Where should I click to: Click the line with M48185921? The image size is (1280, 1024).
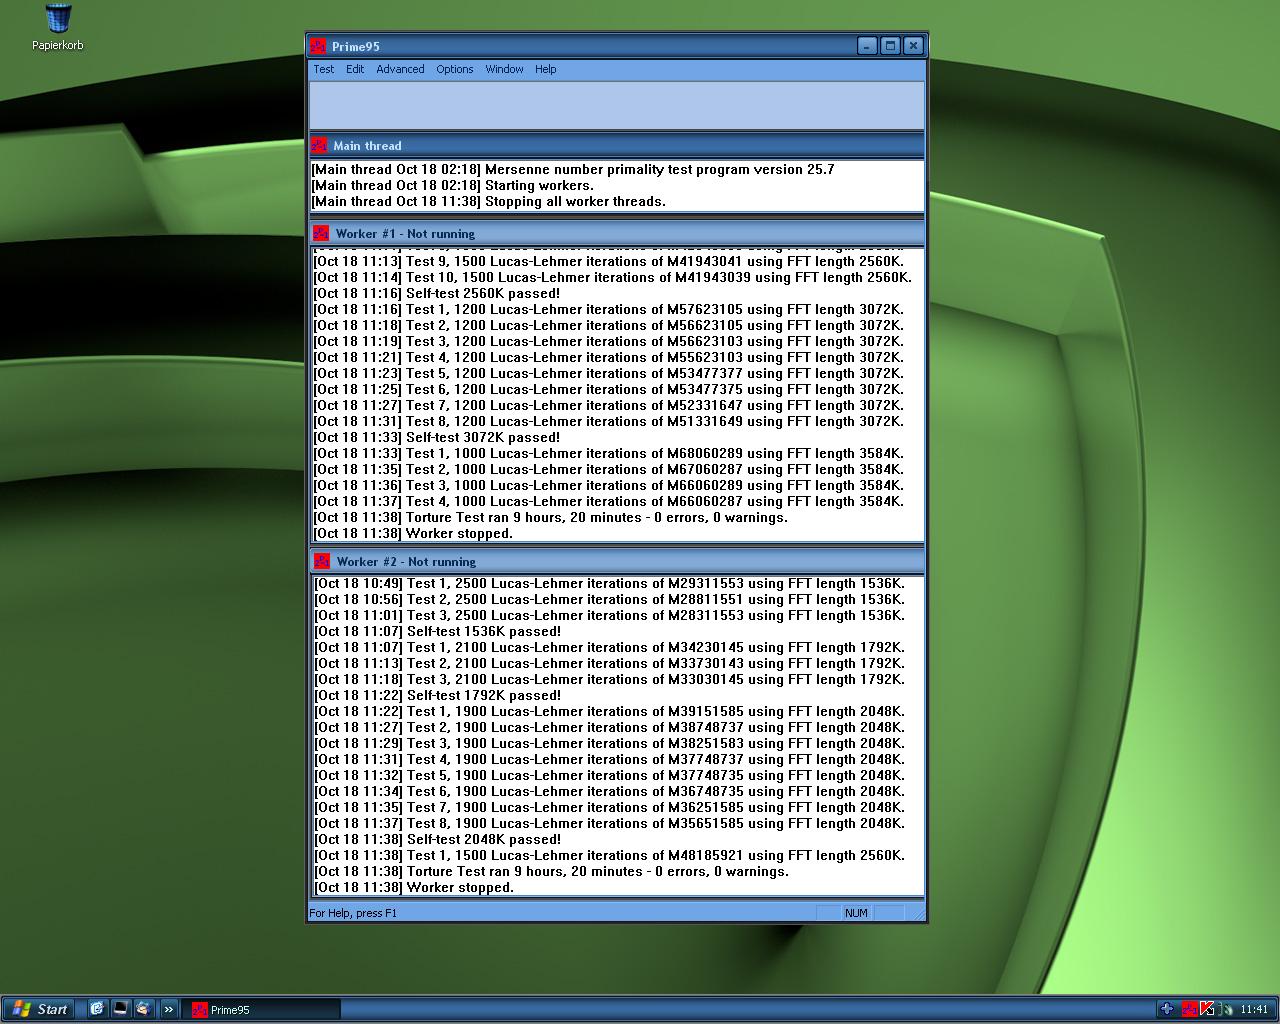610,855
